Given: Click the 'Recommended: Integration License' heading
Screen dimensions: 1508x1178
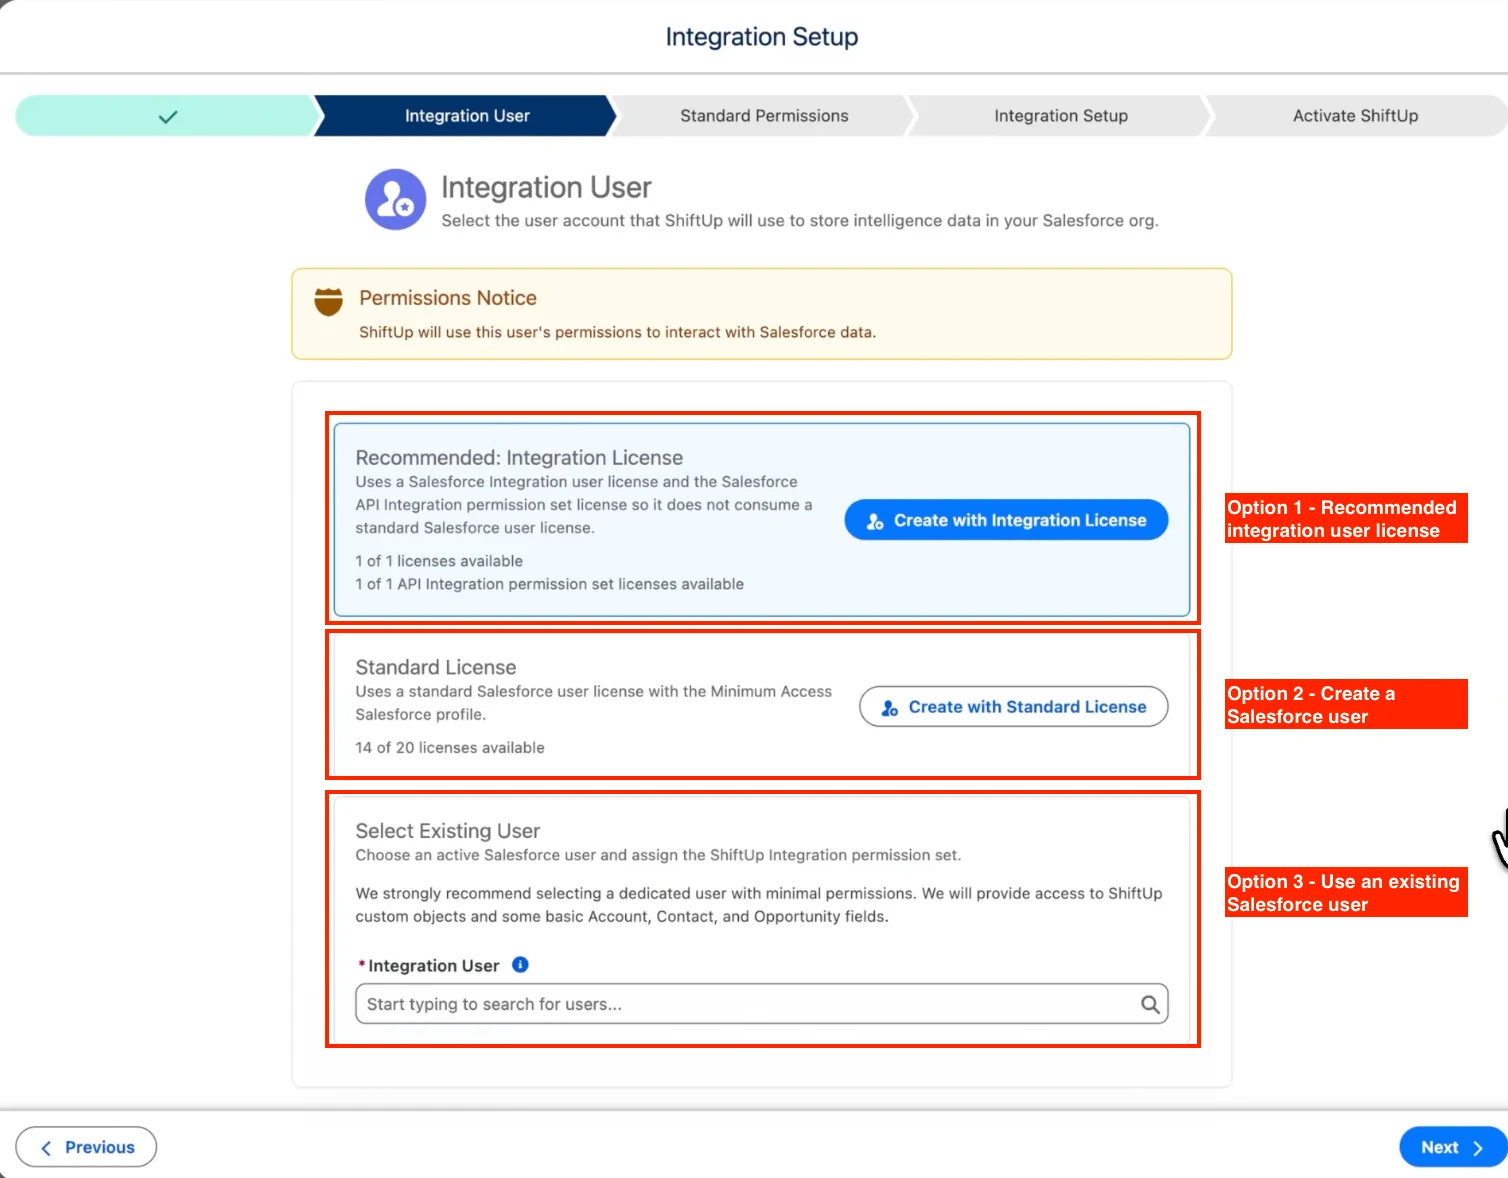Looking at the screenshot, I should [519, 458].
